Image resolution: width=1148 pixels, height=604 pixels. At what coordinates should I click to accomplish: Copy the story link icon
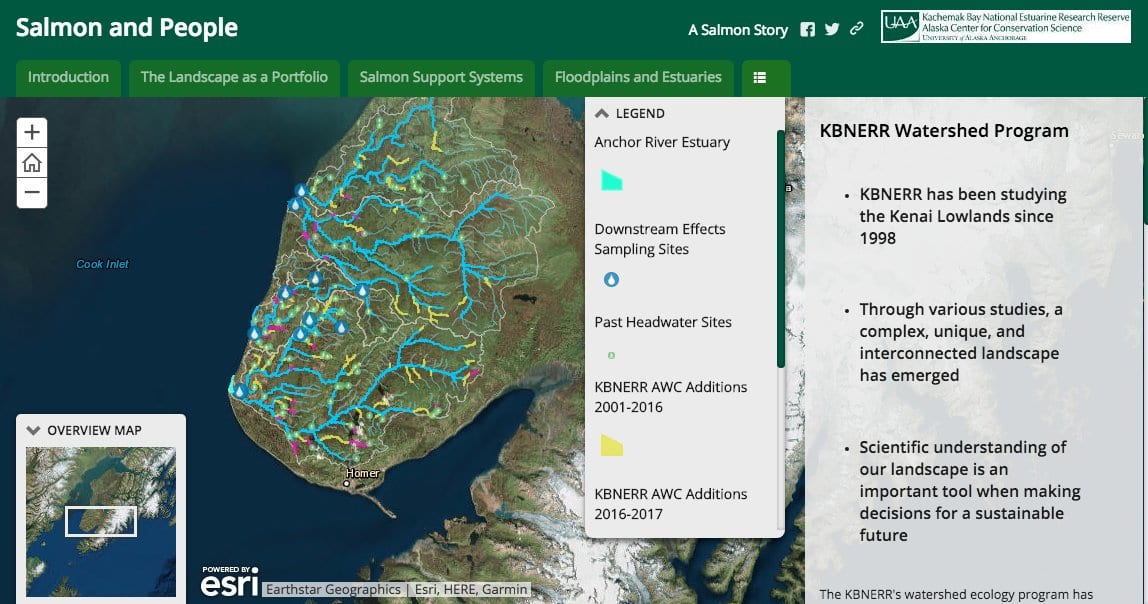click(x=856, y=30)
